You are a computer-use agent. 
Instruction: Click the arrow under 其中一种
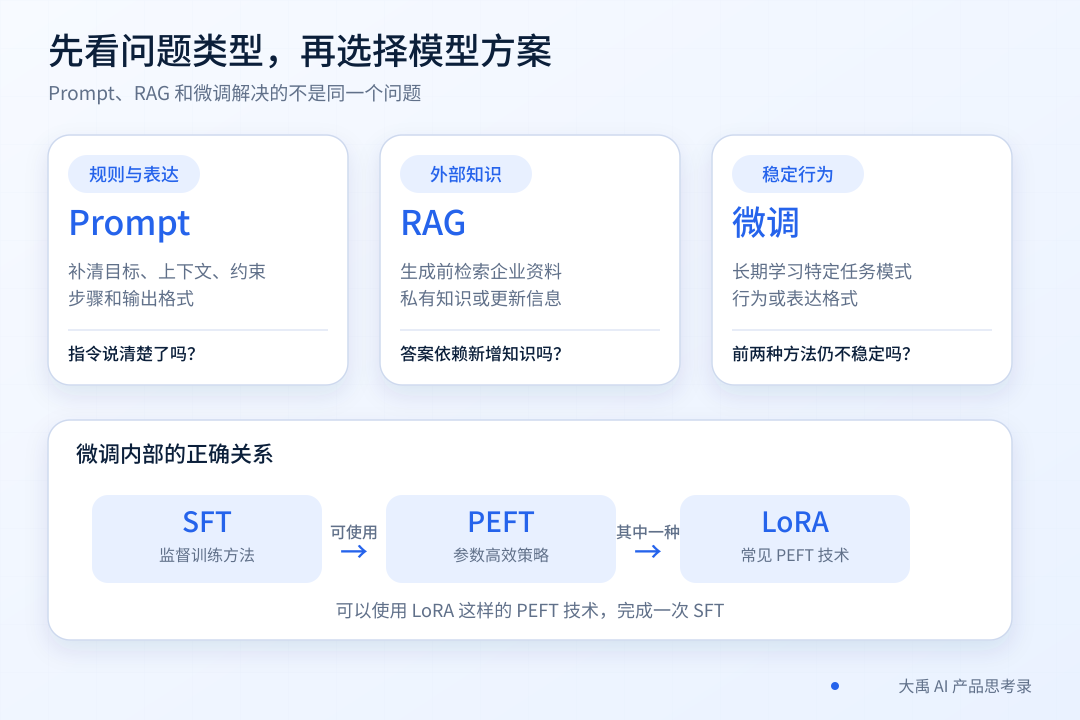tap(647, 551)
